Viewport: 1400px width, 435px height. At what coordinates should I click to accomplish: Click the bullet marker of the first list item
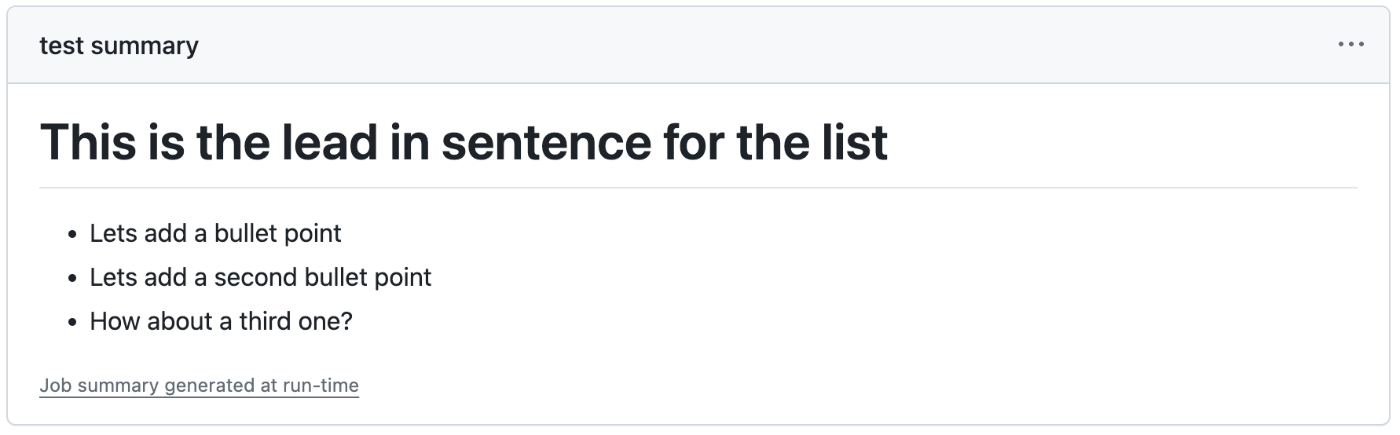[x=72, y=235]
